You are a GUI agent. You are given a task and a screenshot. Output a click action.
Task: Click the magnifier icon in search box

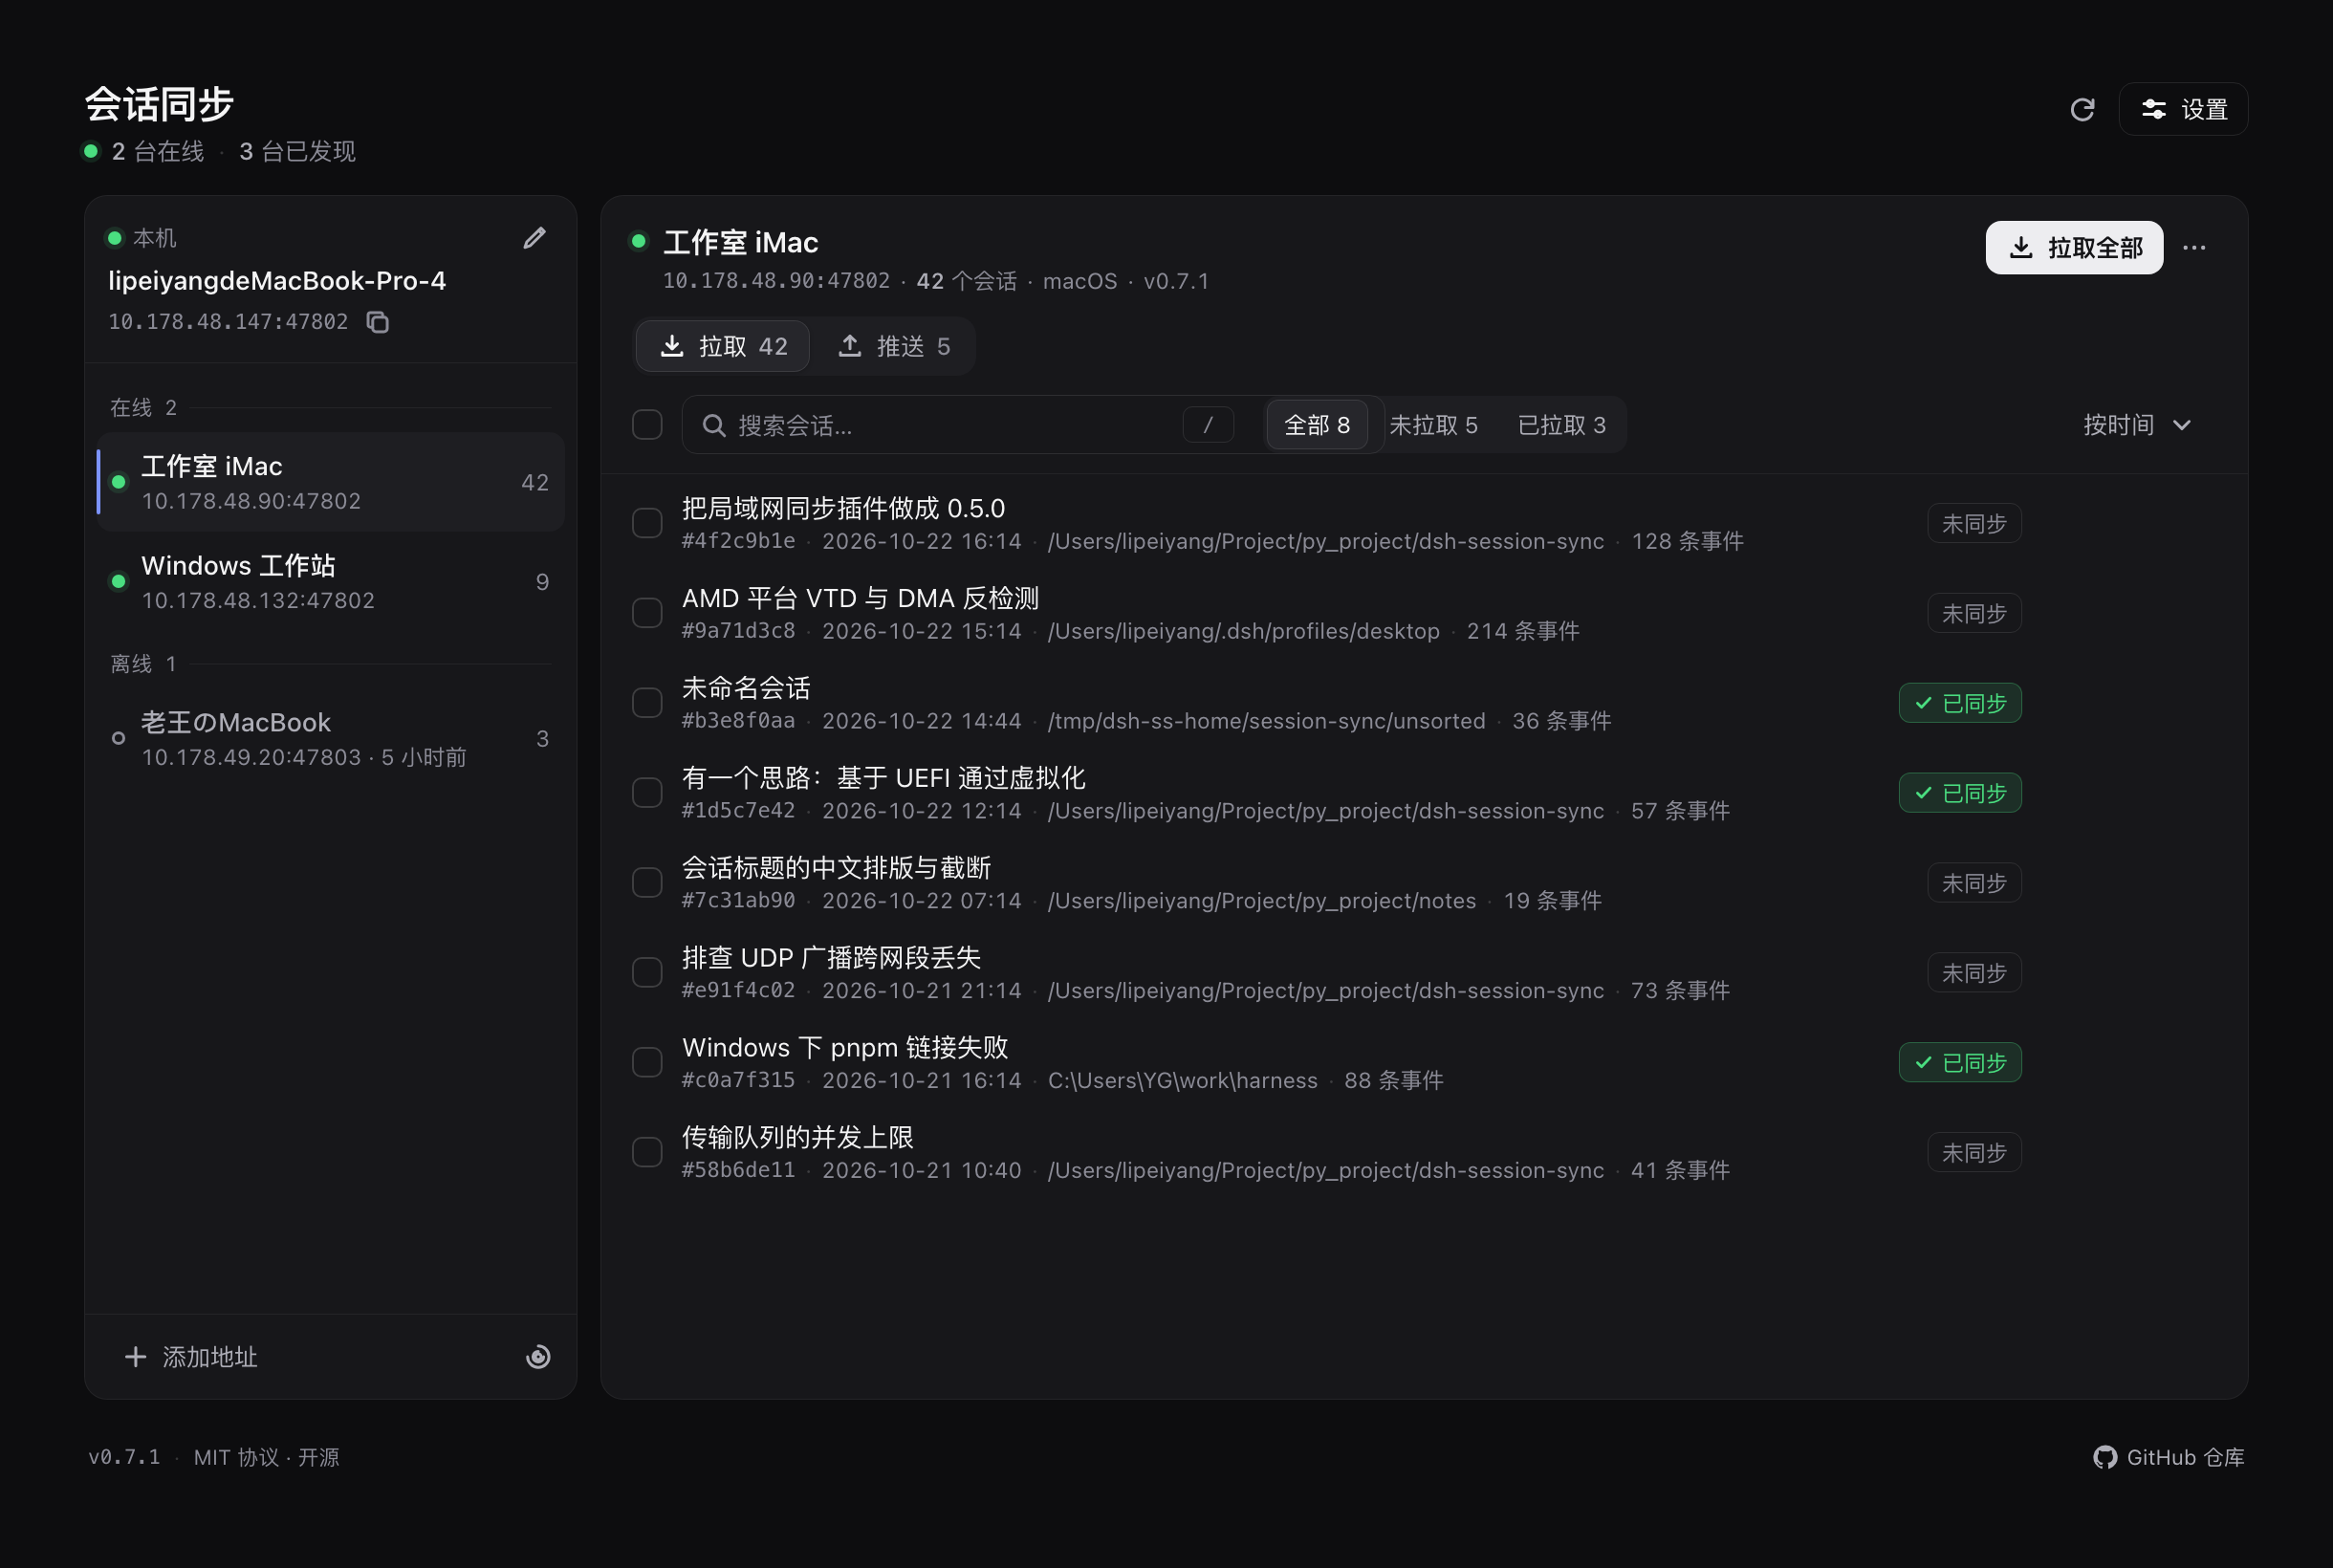713,426
